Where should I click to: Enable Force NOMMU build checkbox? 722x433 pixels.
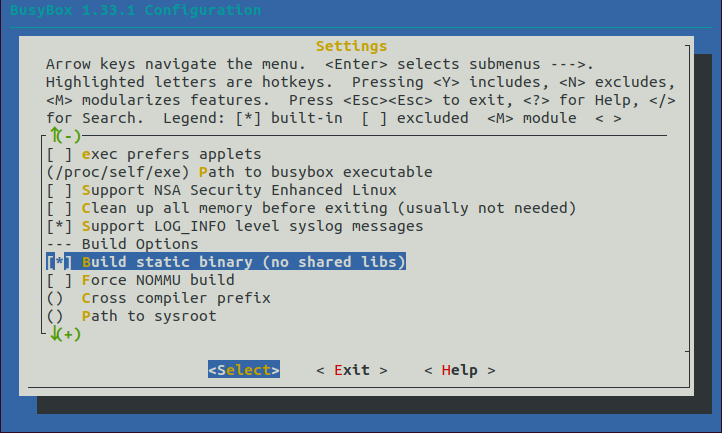[59, 280]
